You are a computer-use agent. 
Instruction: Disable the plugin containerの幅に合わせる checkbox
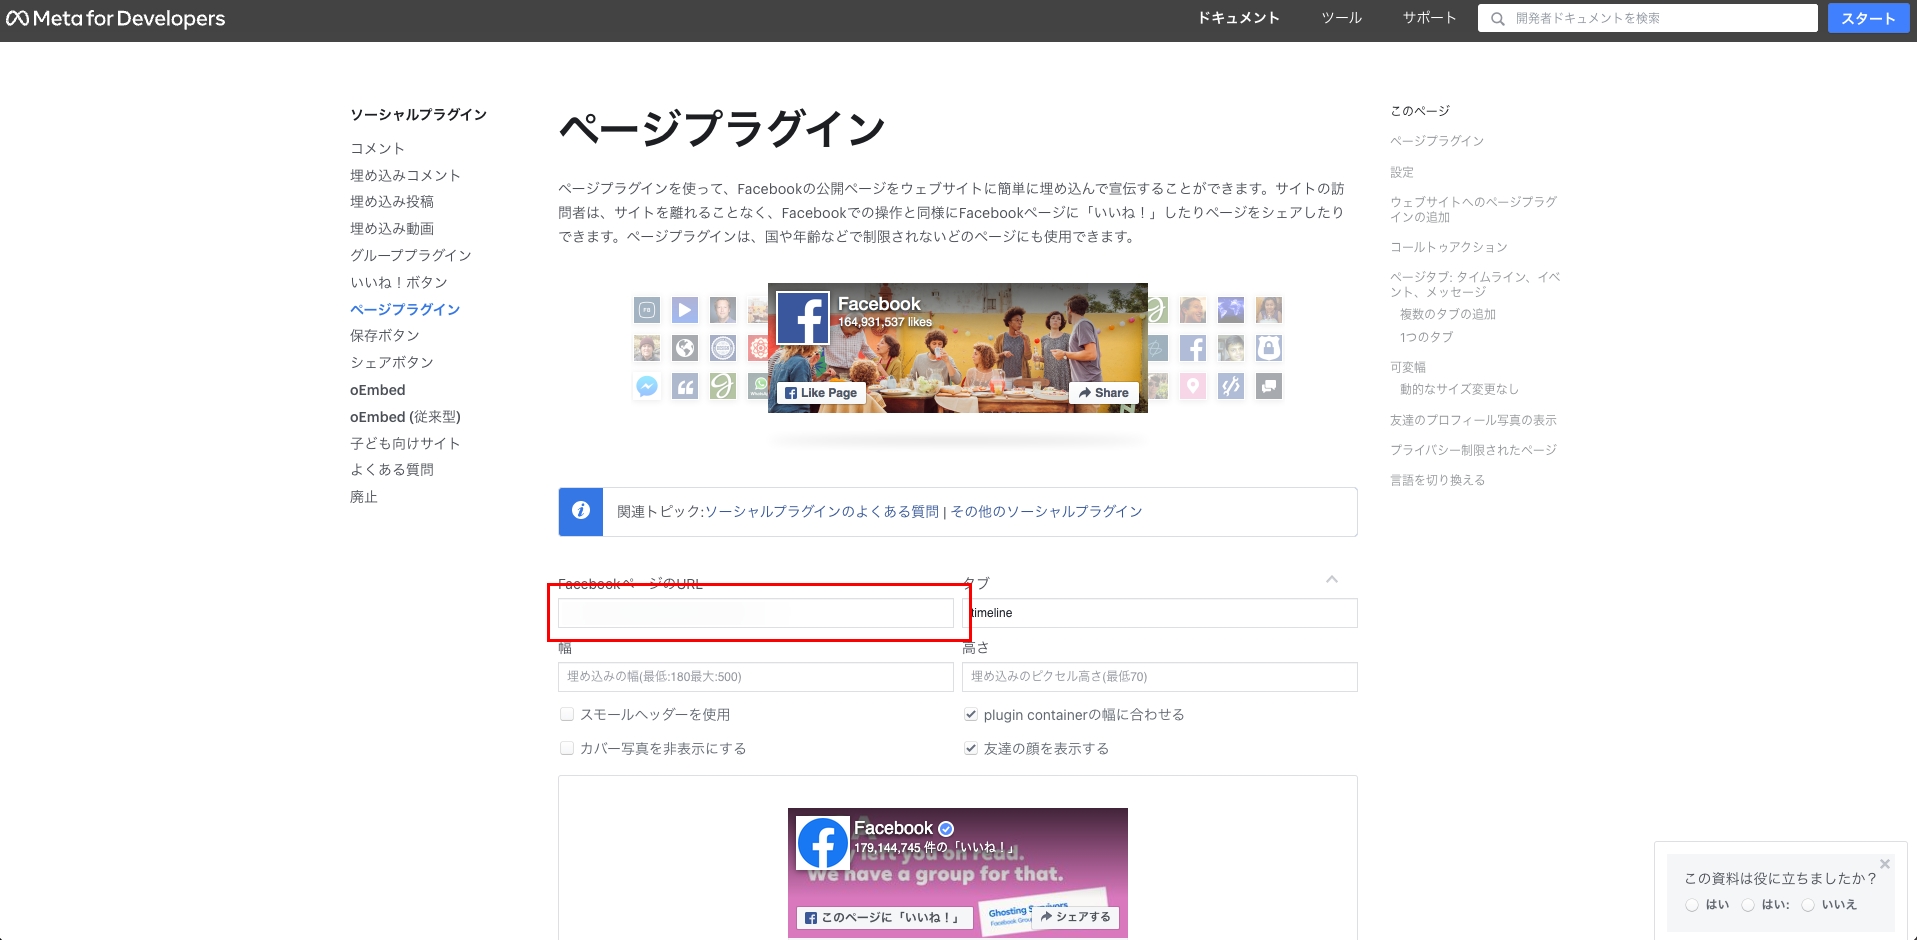(971, 714)
